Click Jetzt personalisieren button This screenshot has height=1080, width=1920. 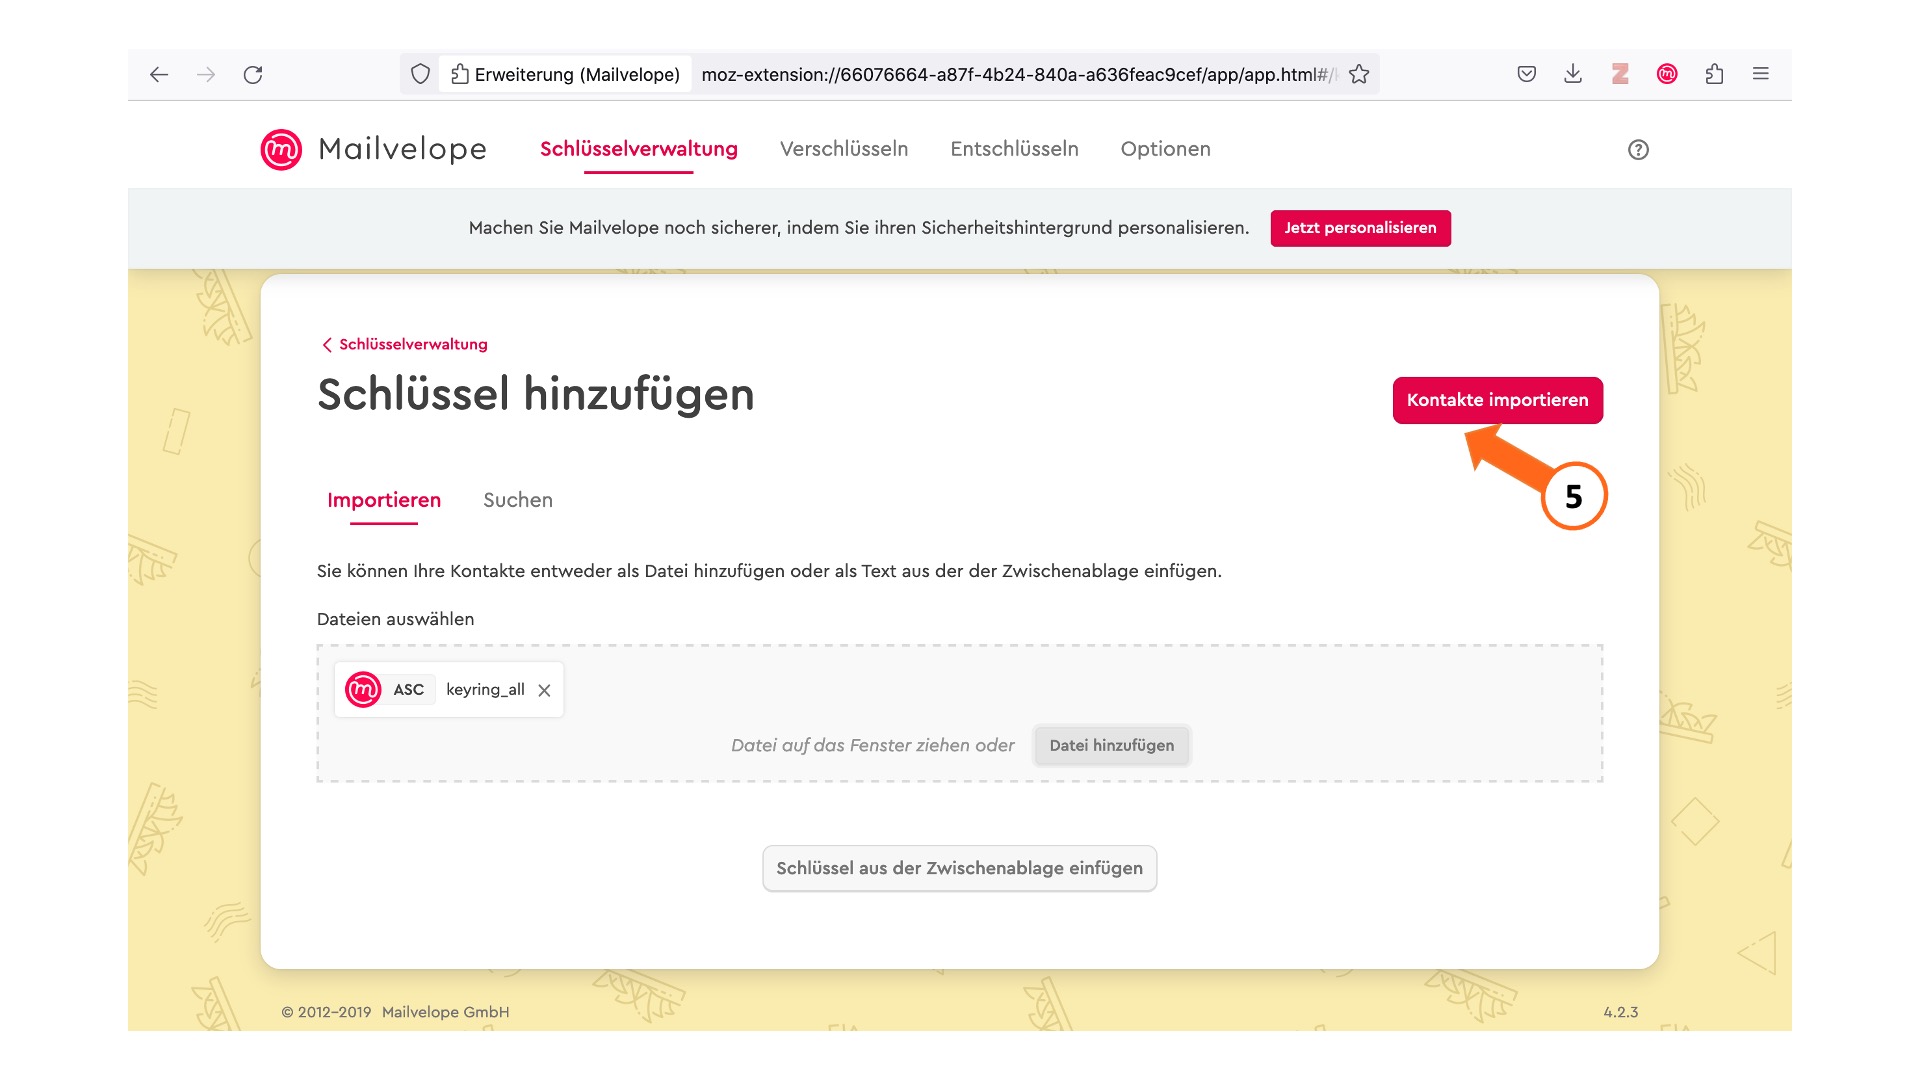point(1360,228)
